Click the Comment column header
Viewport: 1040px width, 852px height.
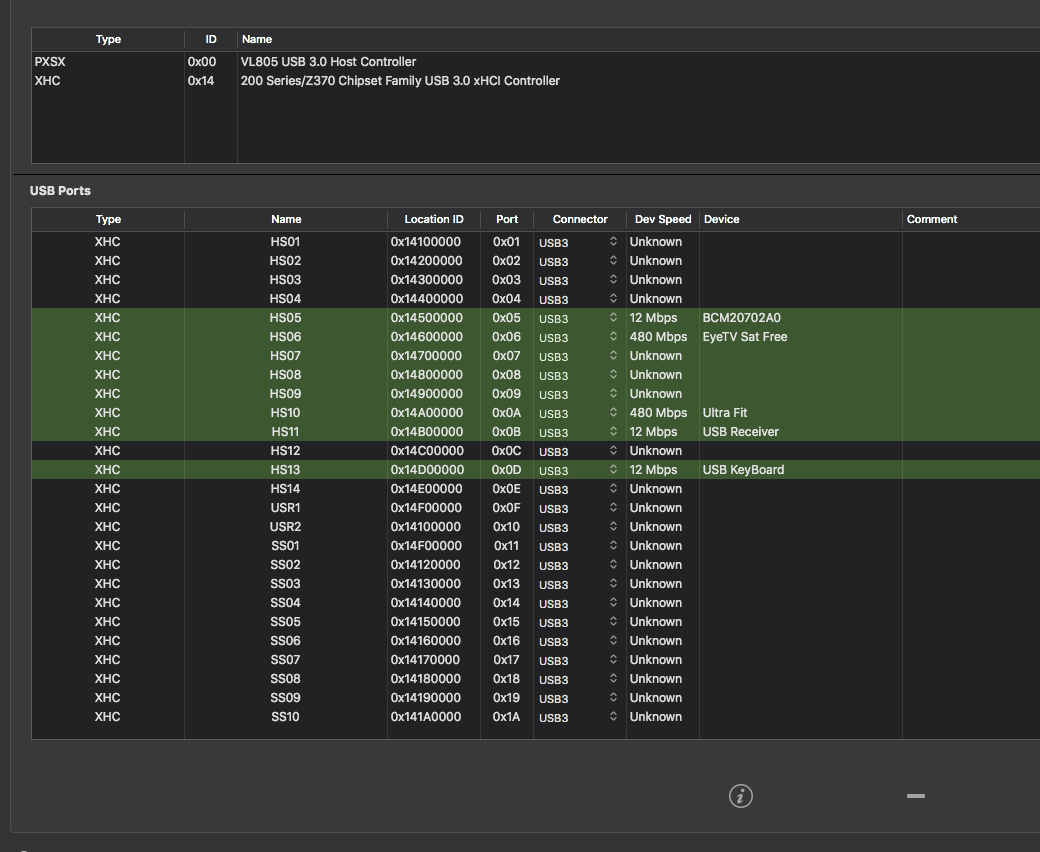click(932, 219)
